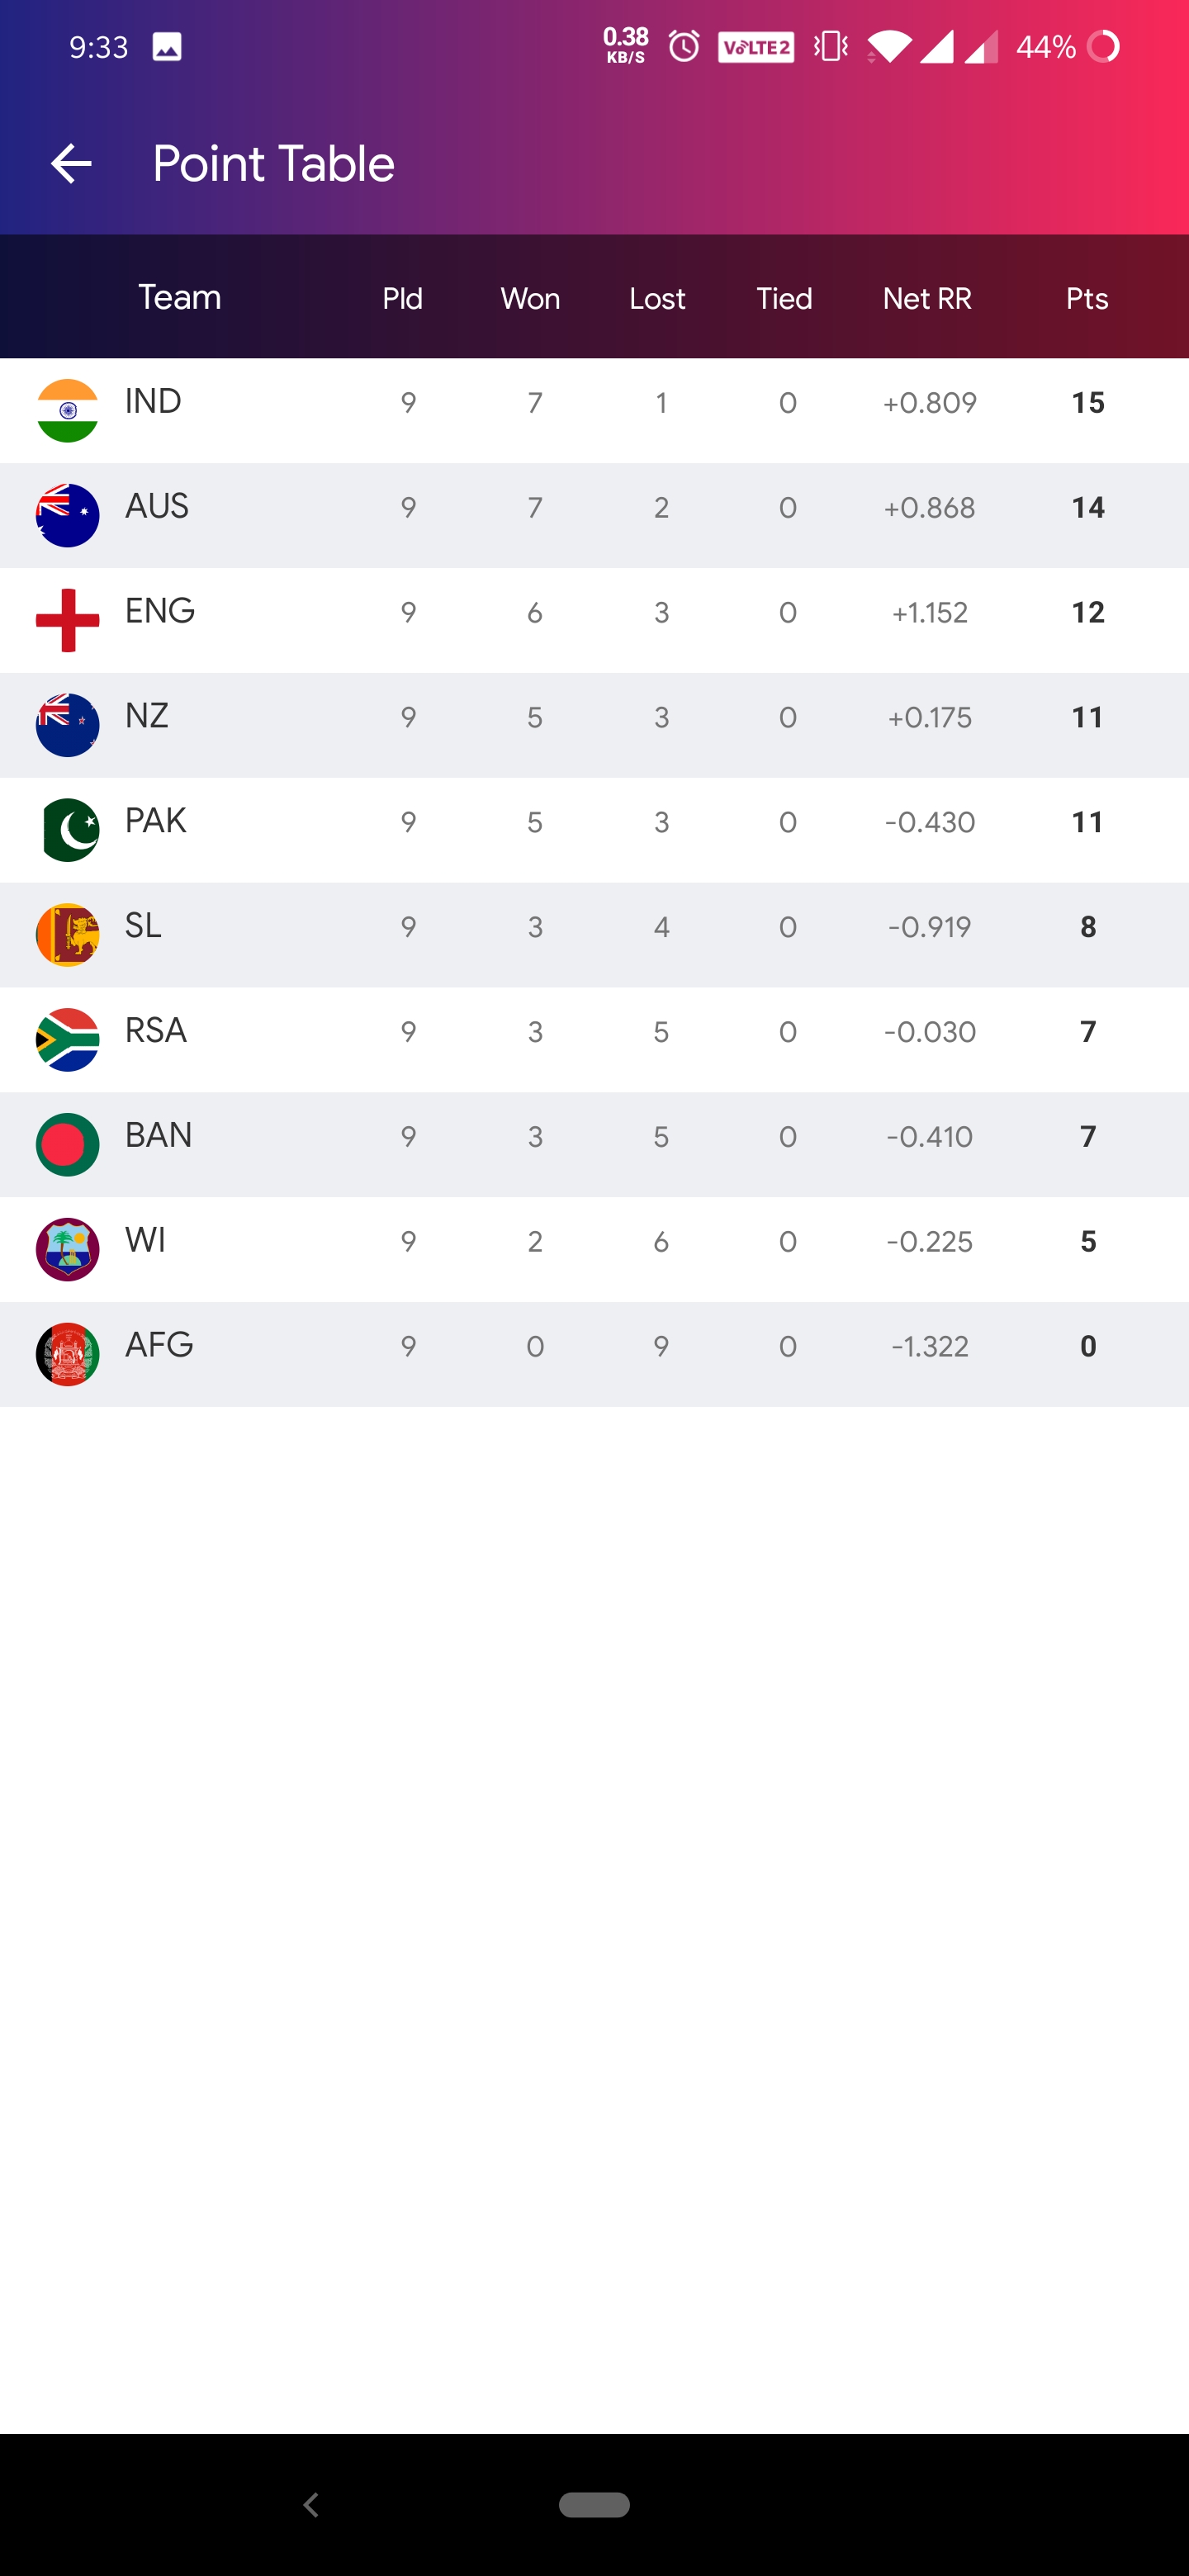The height and width of the screenshot is (2576, 1189).
Task: Tap the Pakistan flag icon
Action: [x=68, y=830]
